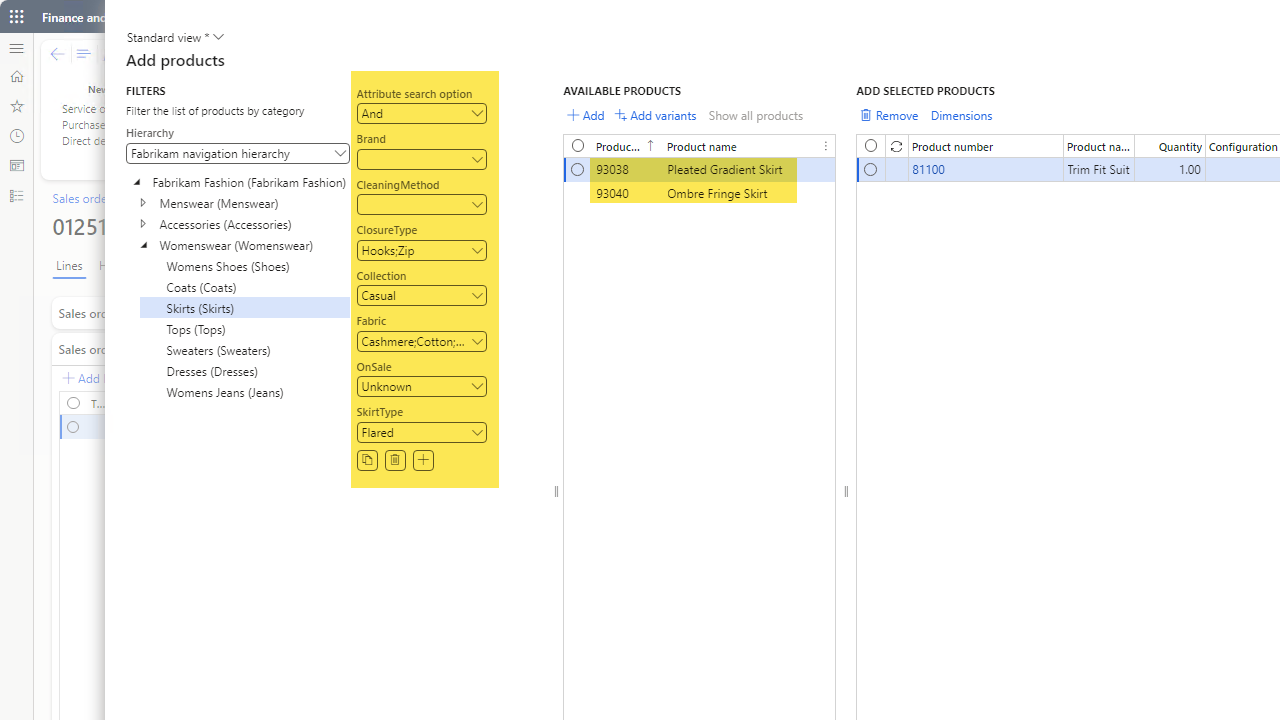Expand the Menswear tree node
Screen dimensions: 1280x720
(x=143, y=203)
